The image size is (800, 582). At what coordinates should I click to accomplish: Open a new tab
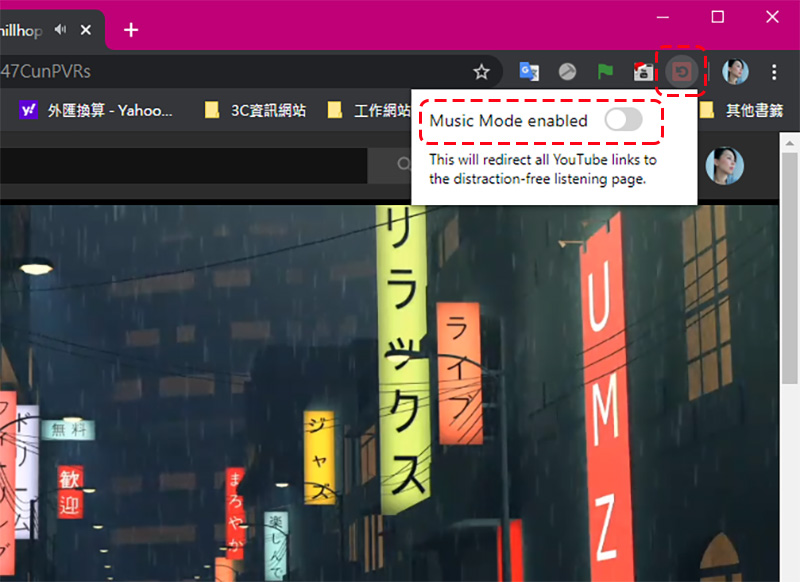pos(131,30)
